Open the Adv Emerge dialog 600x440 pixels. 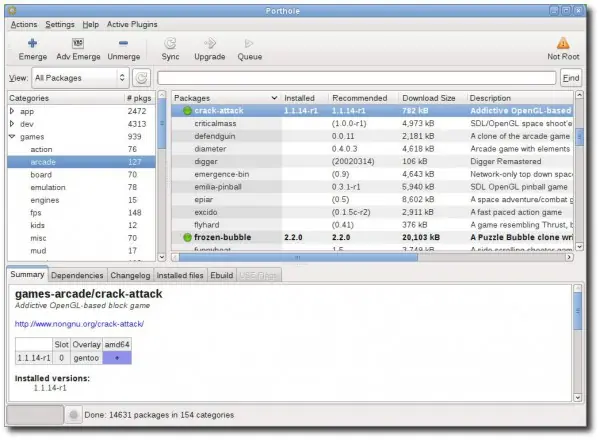point(78,43)
